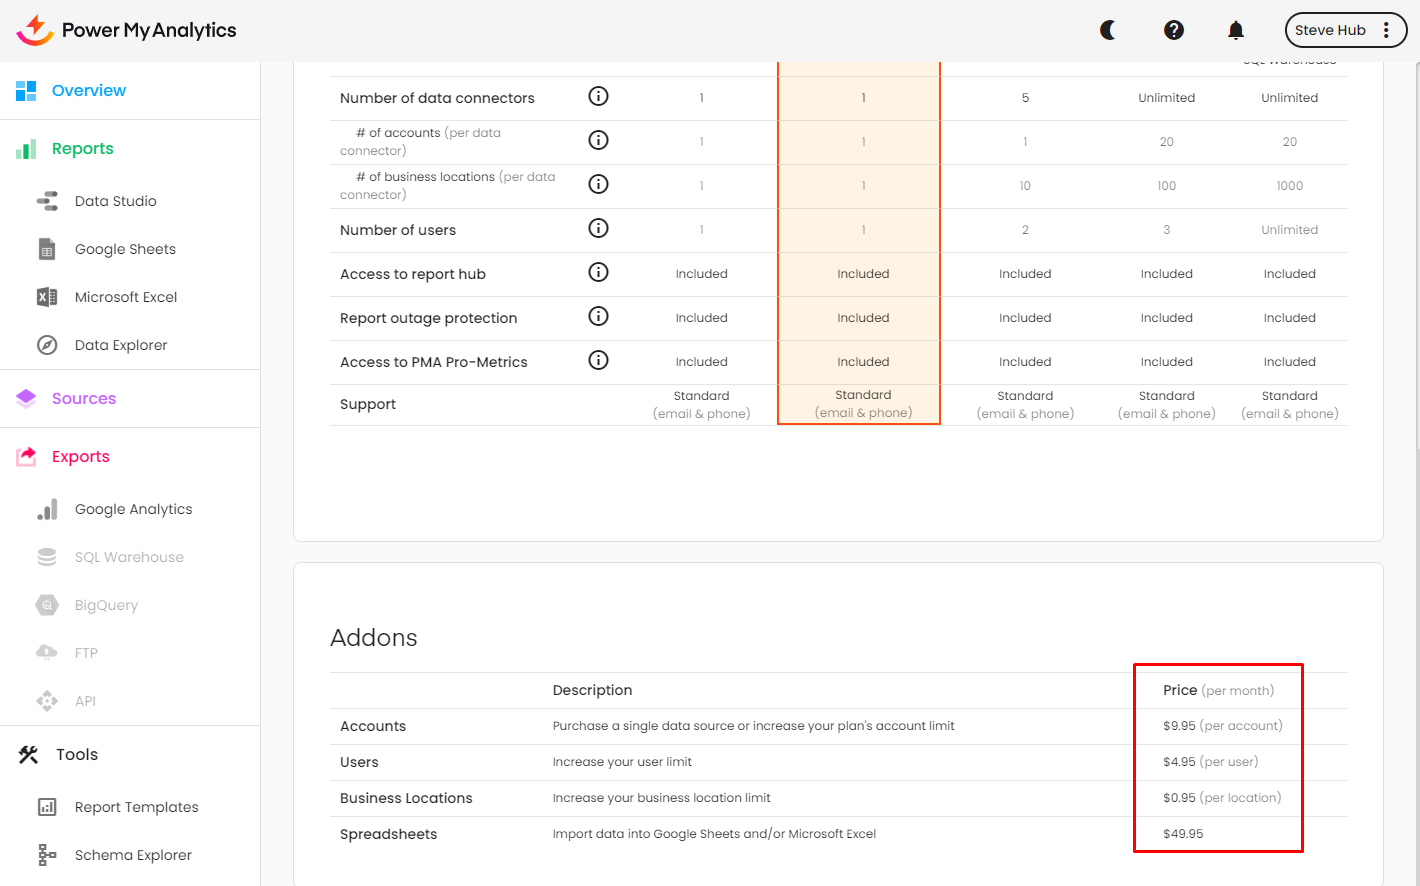The width and height of the screenshot is (1420, 886).
Task: Open Google Sheets reports
Action: pyautogui.click(x=125, y=249)
